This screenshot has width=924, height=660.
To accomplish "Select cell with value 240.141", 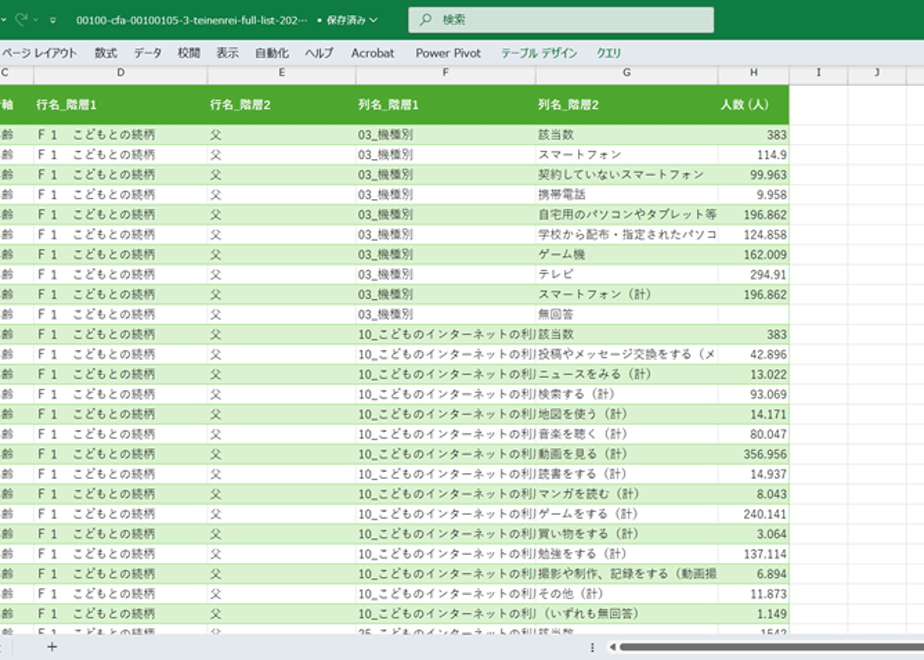I will [x=753, y=514].
